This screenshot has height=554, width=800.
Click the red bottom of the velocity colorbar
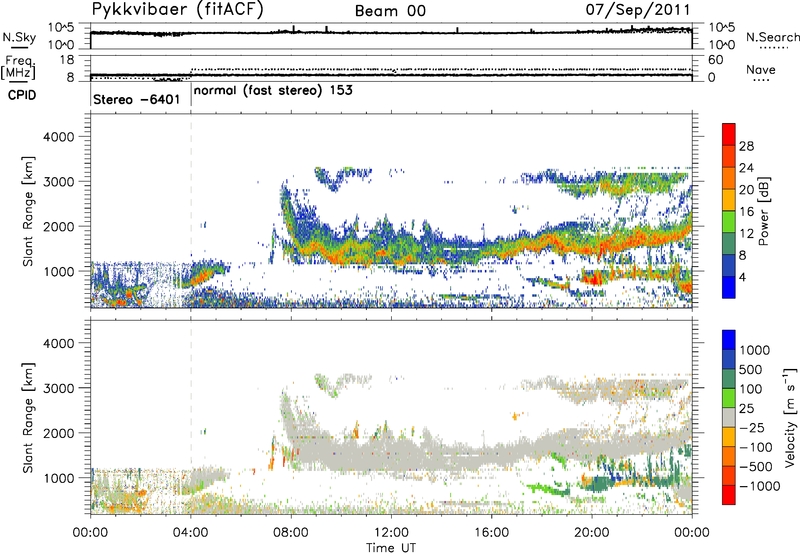pos(729,495)
